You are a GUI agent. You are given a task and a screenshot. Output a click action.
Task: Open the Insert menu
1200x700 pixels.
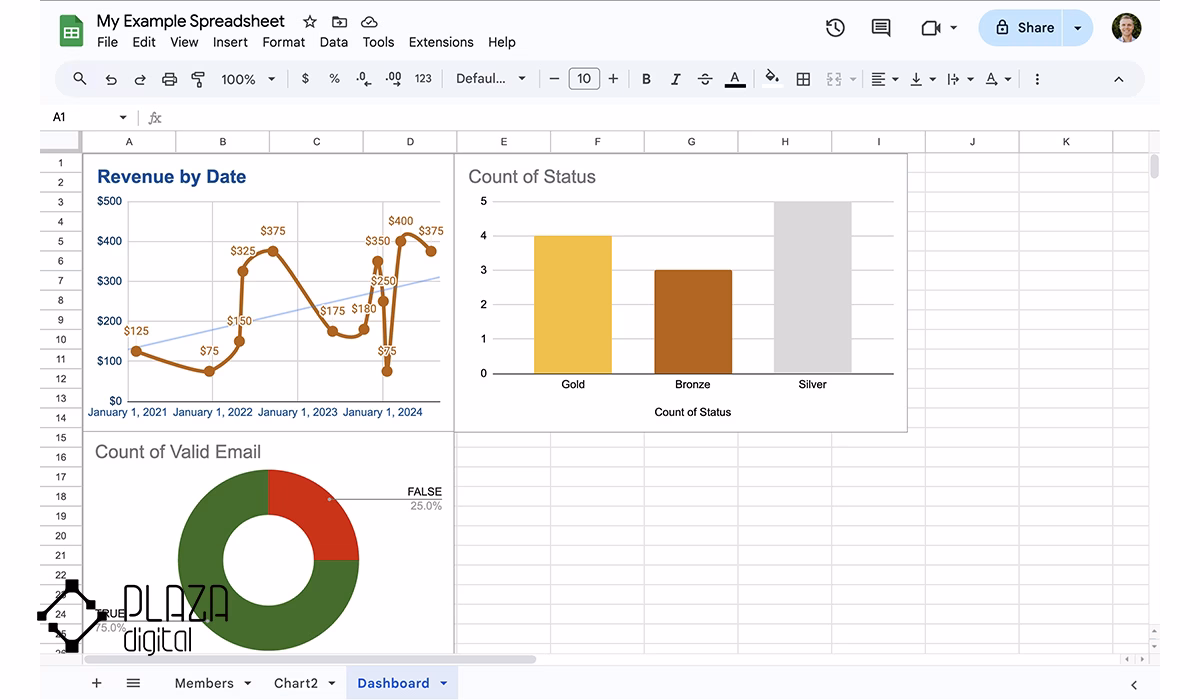tap(230, 42)
